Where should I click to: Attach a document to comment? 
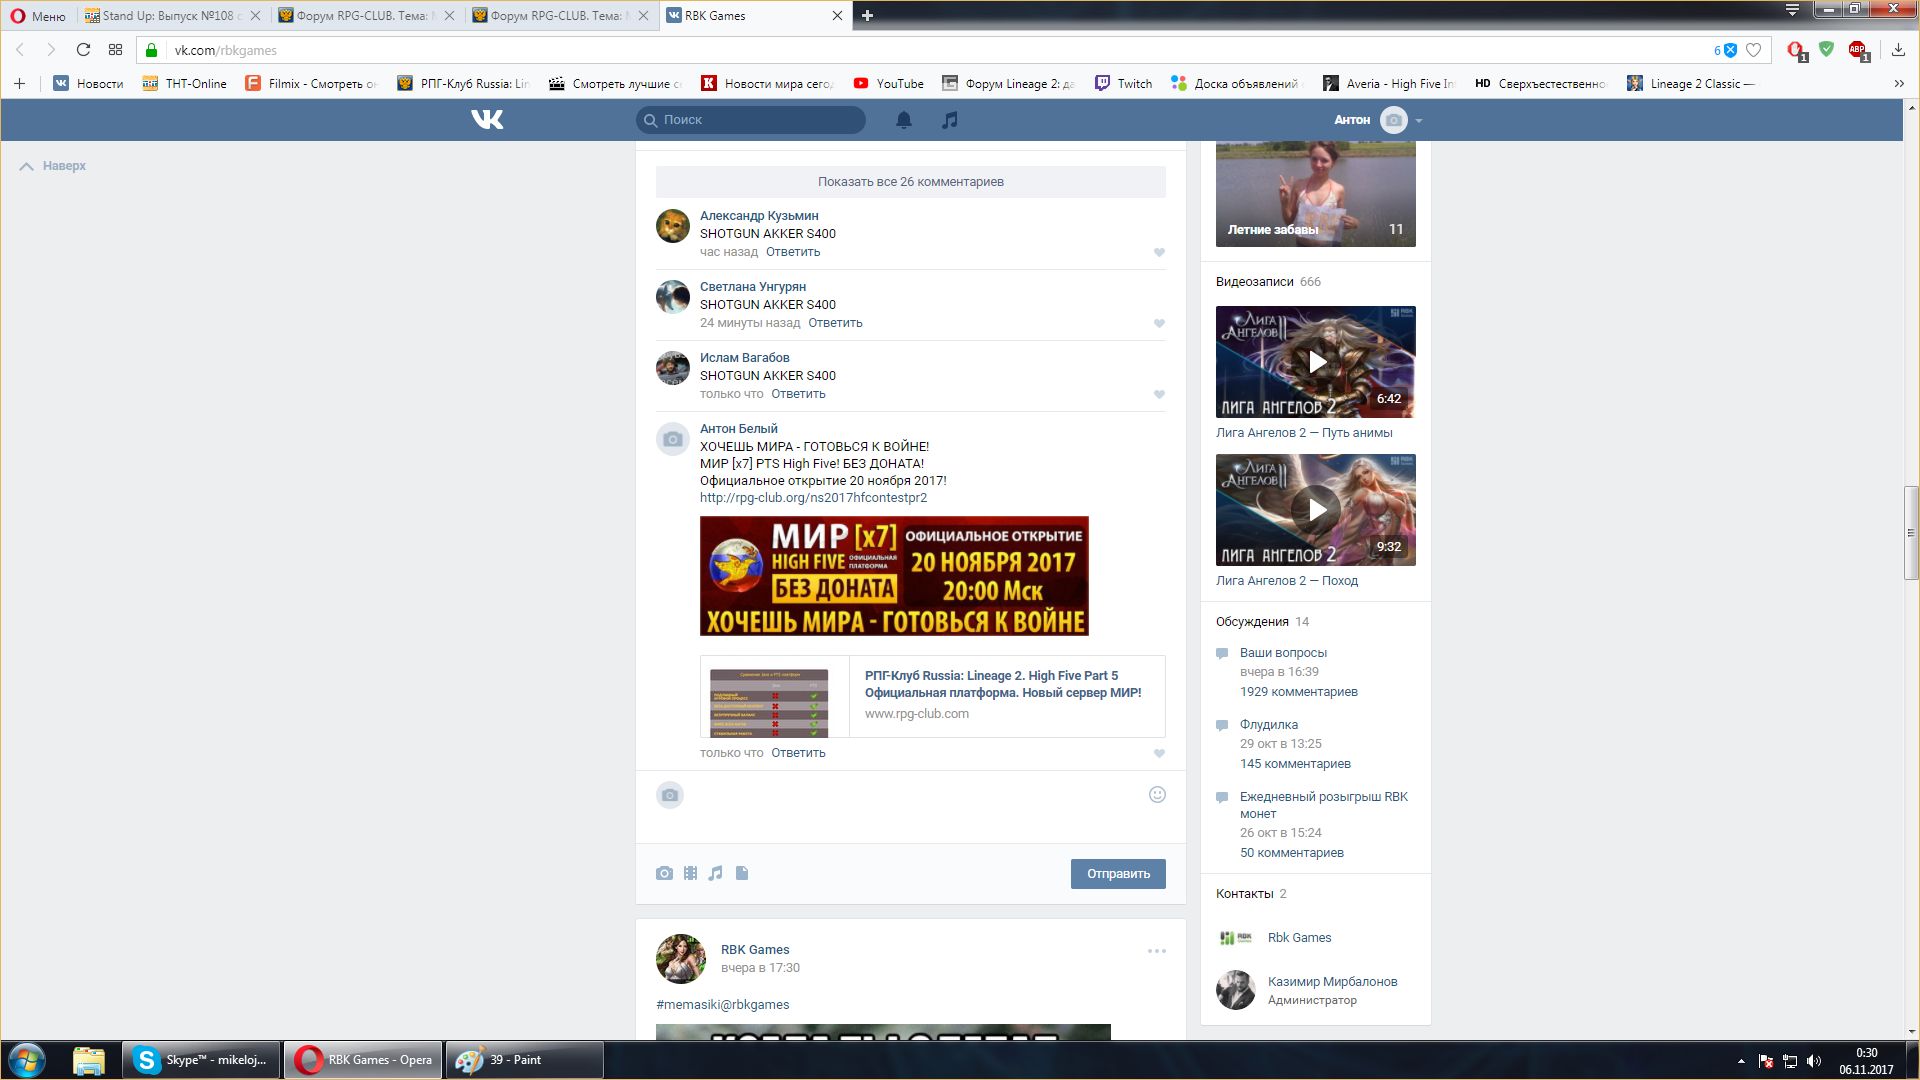tap(742, 874)
